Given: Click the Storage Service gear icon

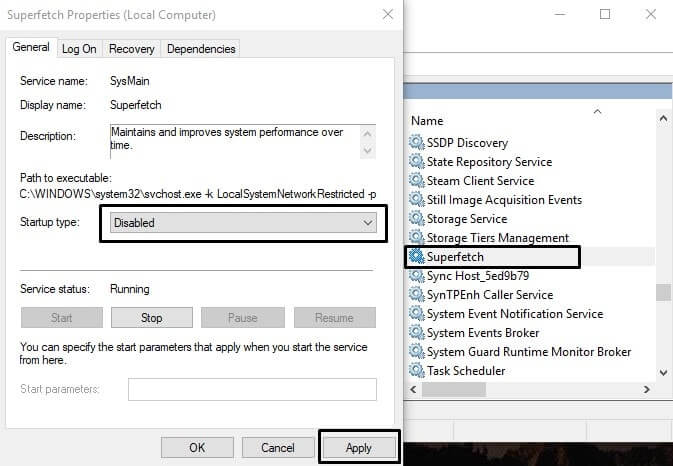Looking at the screenshot, I should click(416, 218).
